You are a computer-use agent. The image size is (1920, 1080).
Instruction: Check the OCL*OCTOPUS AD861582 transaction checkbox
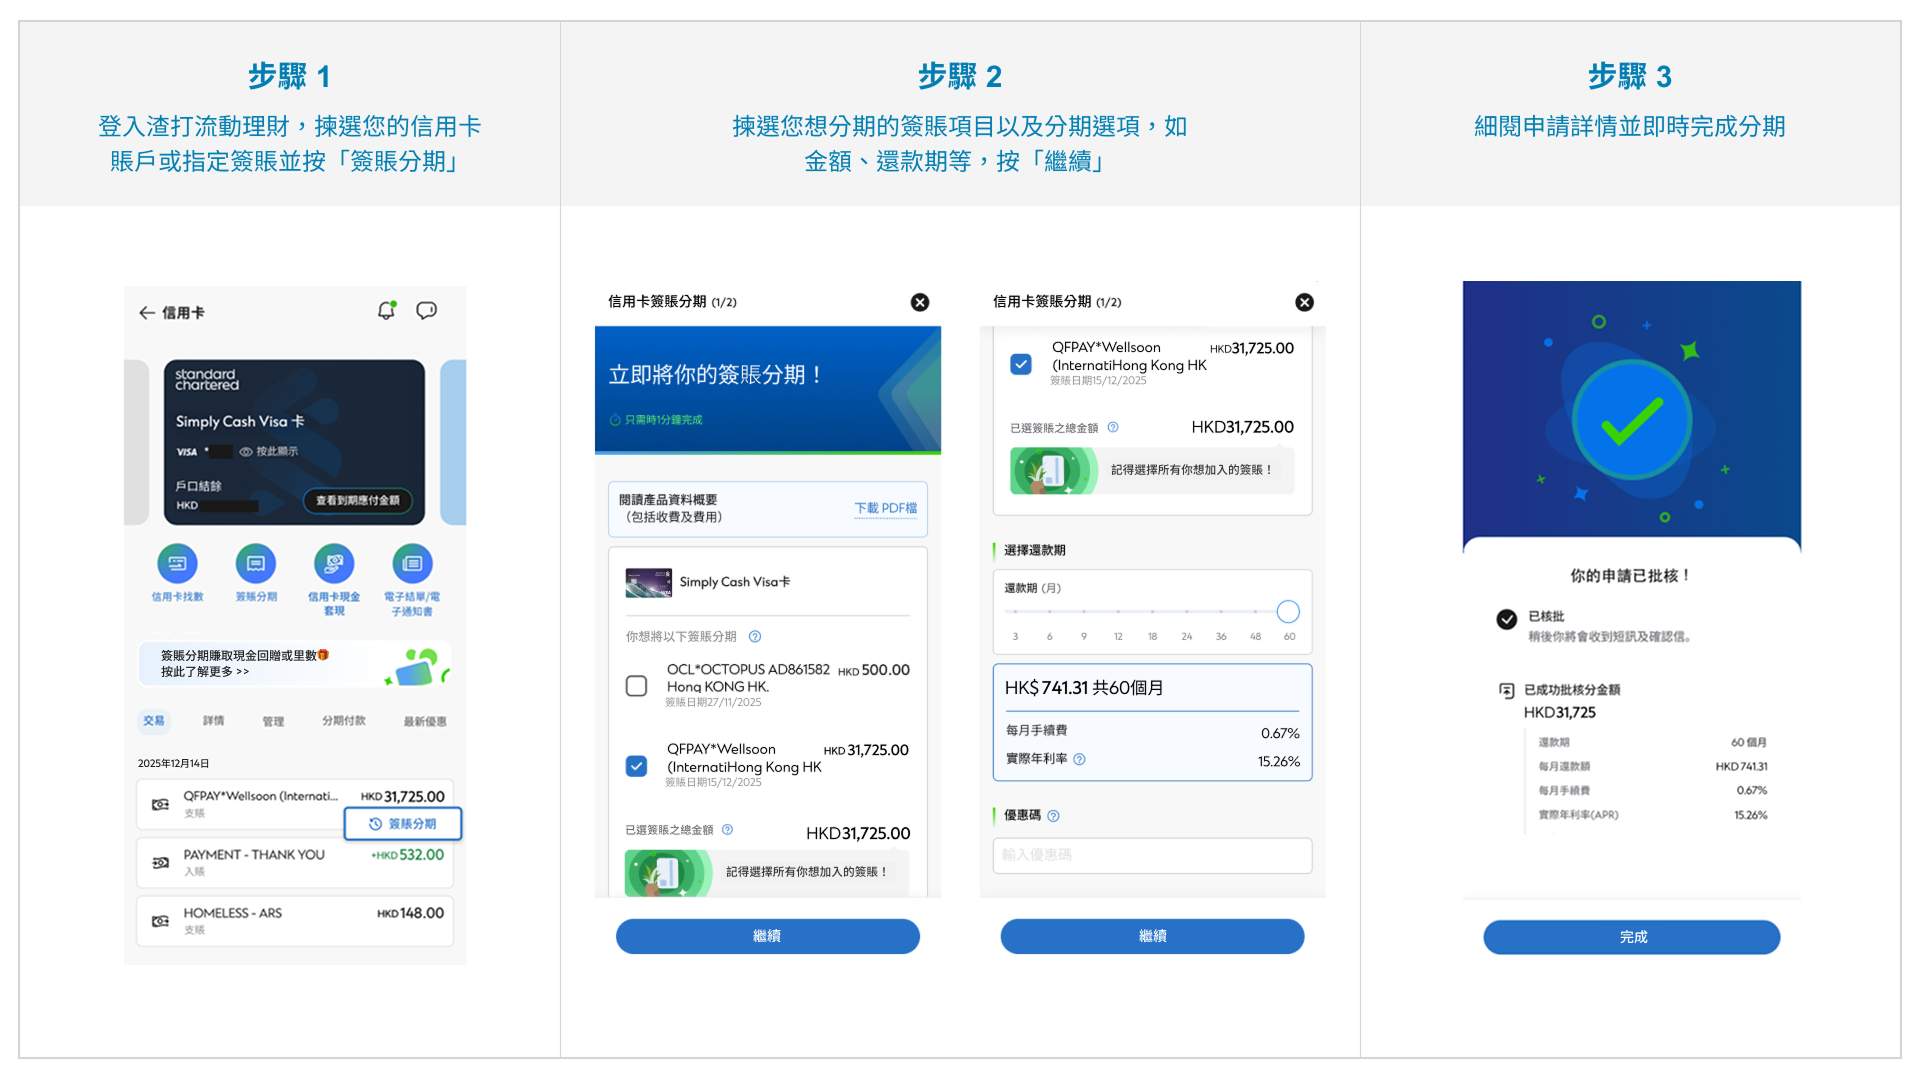pyautogui.click(x=637, y=686)
